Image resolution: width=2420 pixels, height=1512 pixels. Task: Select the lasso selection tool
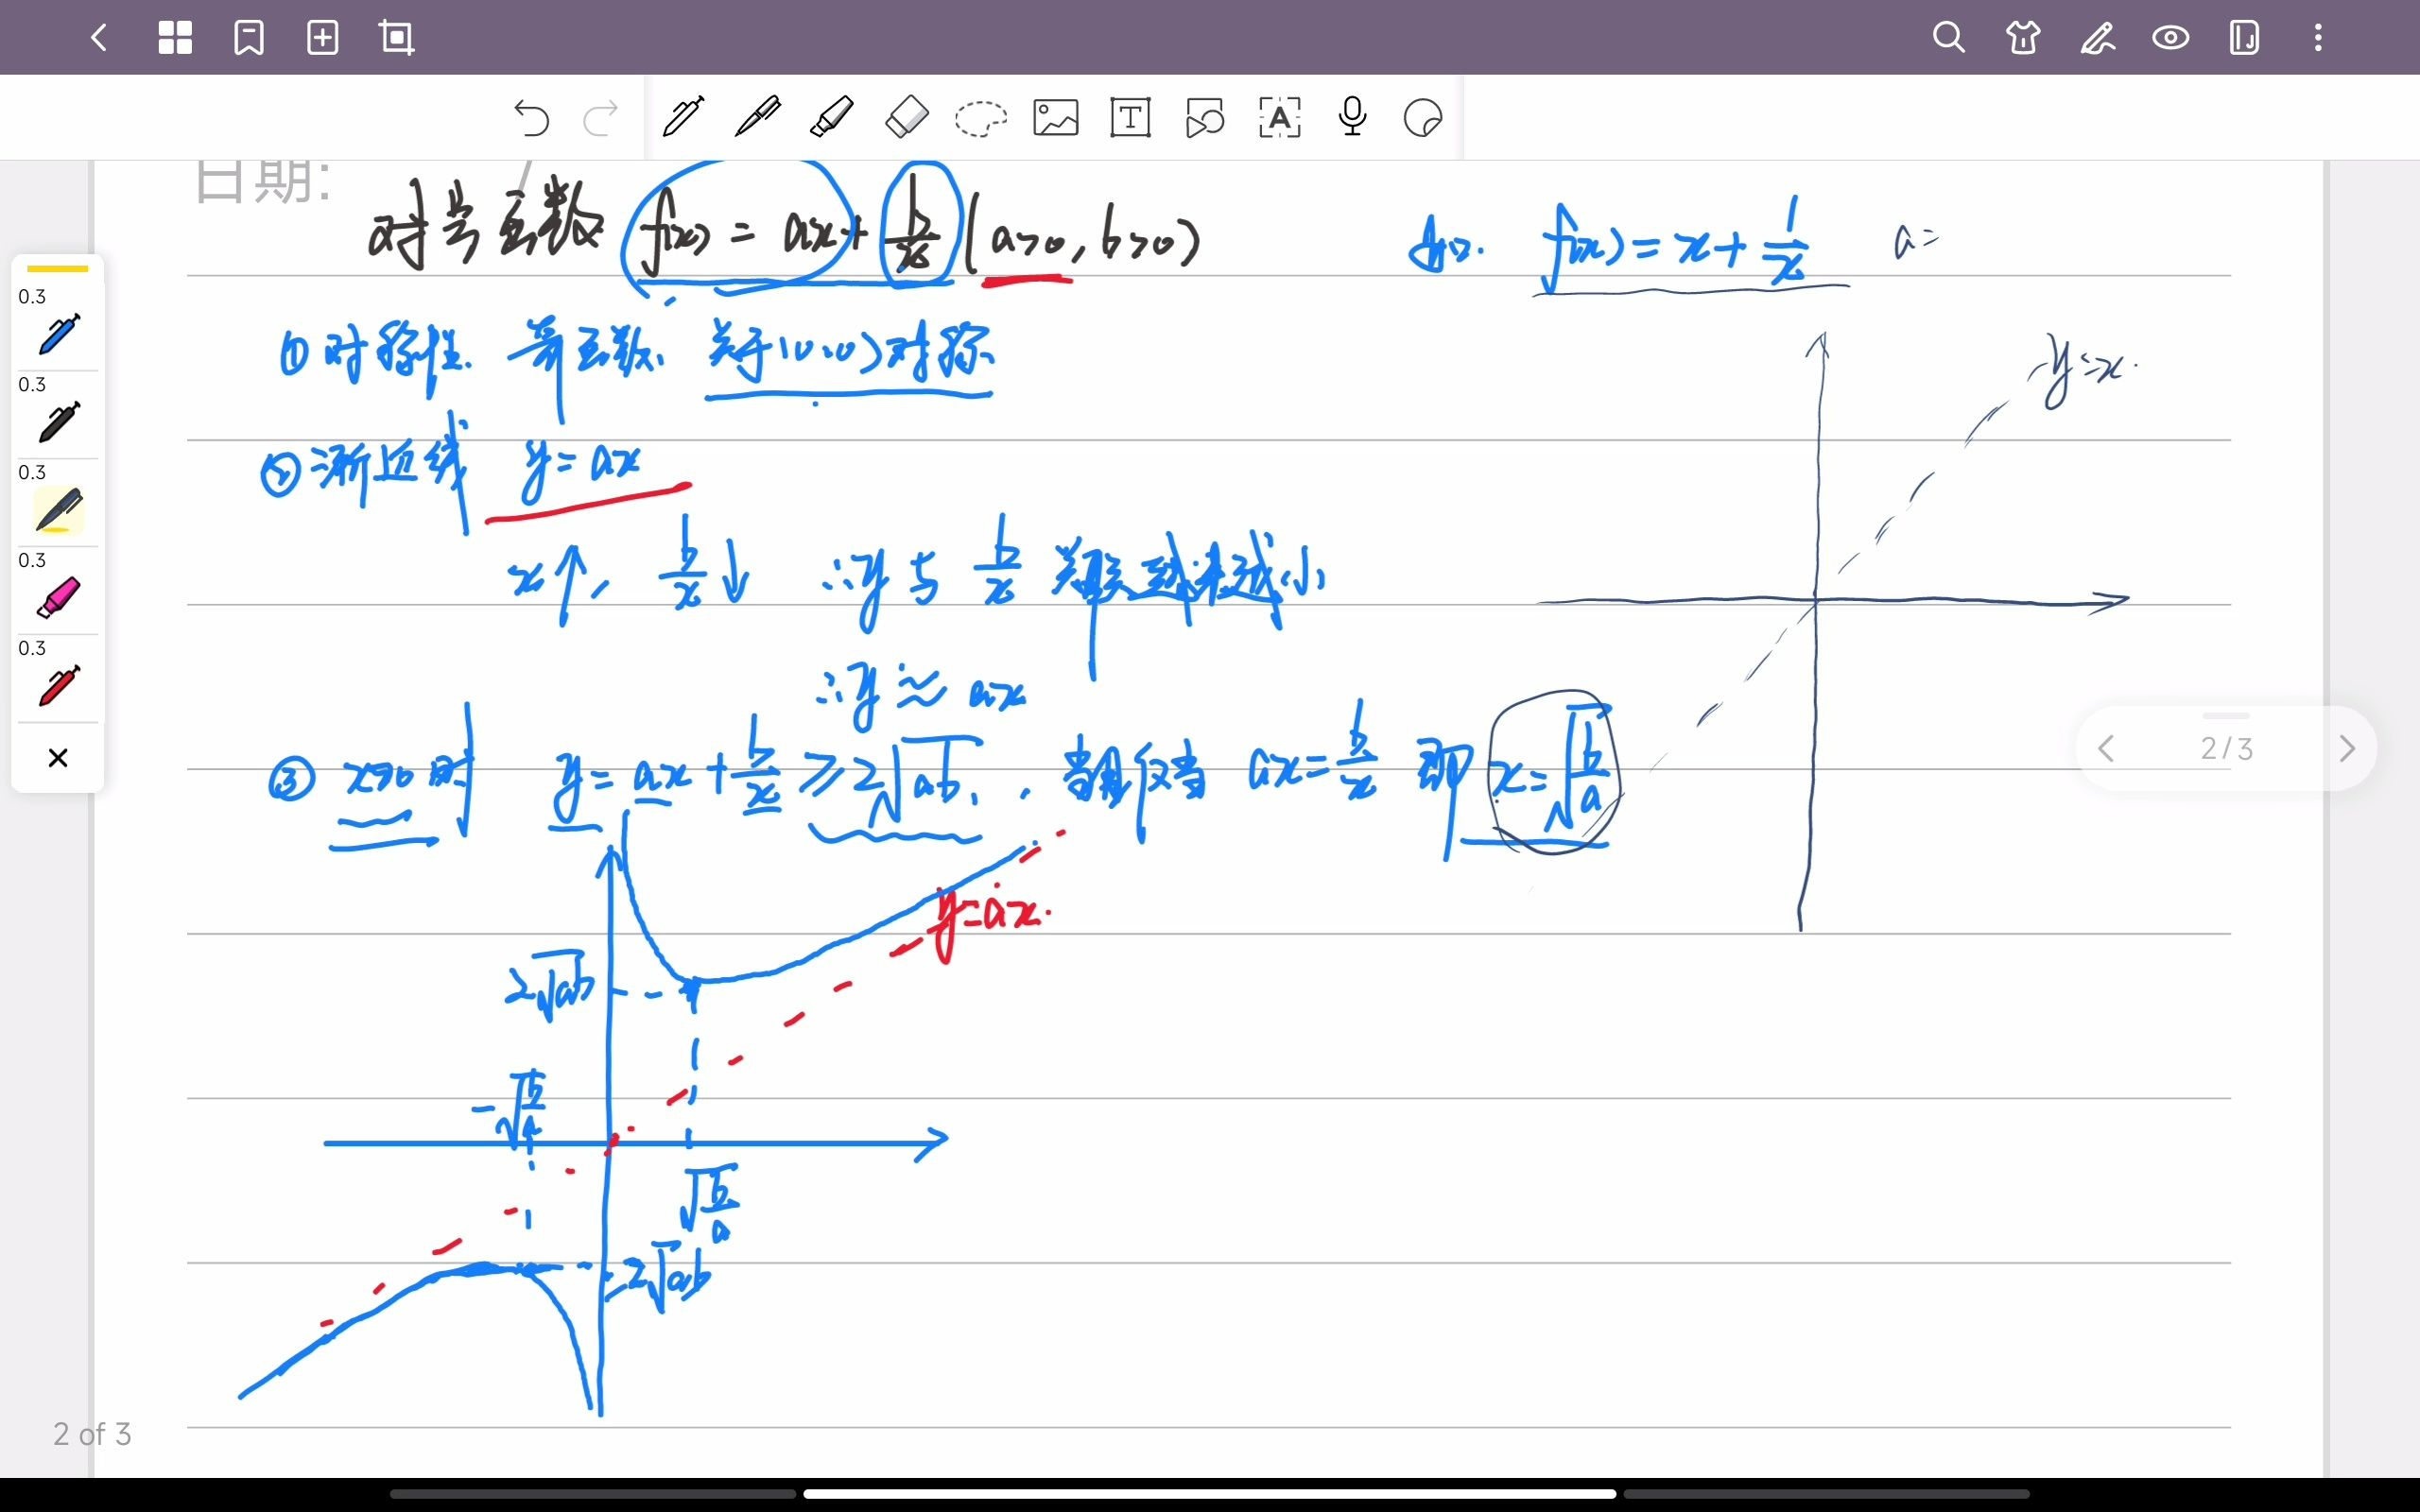click(x=981, y=118)
